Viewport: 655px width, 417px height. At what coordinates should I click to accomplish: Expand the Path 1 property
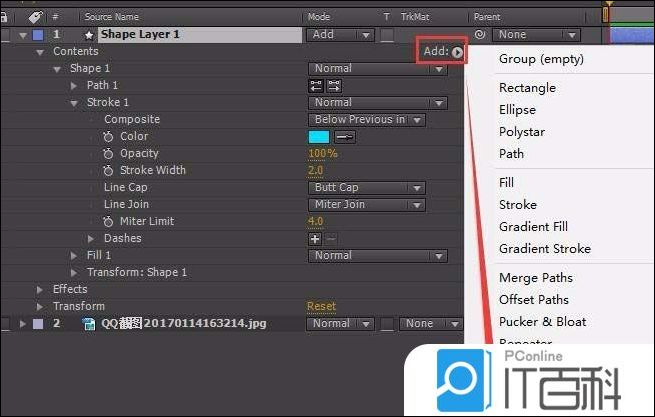(x=74, y=86)
